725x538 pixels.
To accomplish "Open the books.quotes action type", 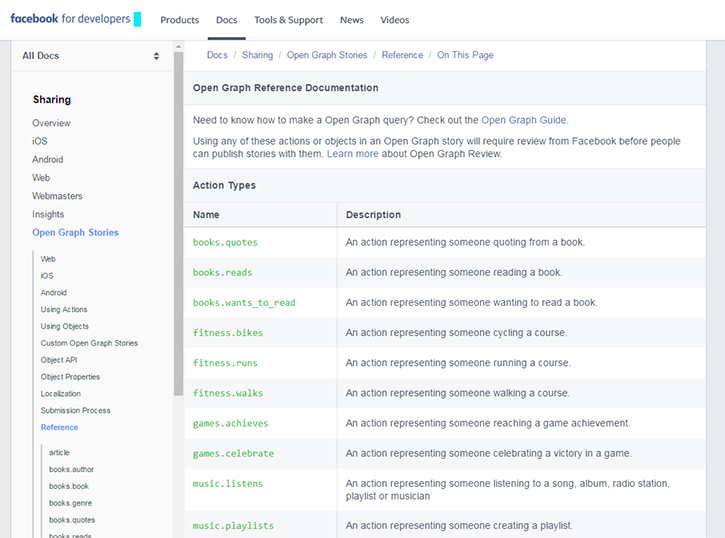I will (225, 242).
